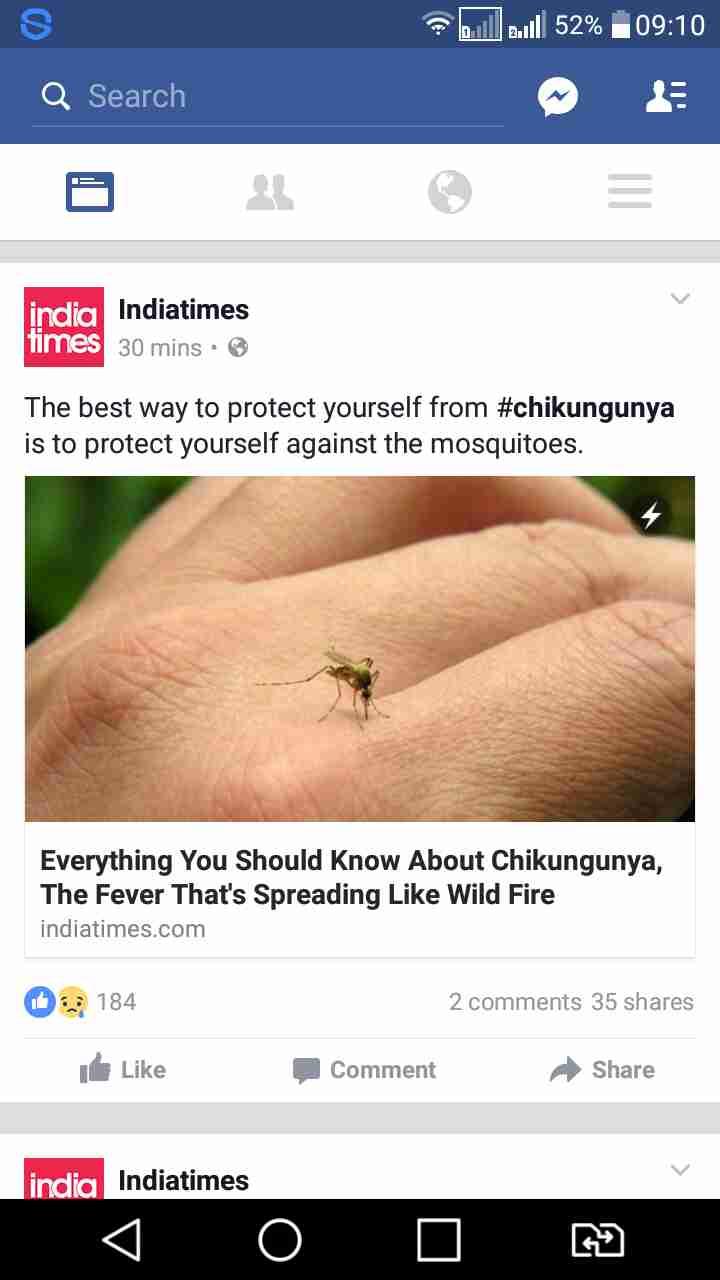This screenshot has width=720, height=1280.
Task: Open the friends list icon at top right
Action: point(666,96)
